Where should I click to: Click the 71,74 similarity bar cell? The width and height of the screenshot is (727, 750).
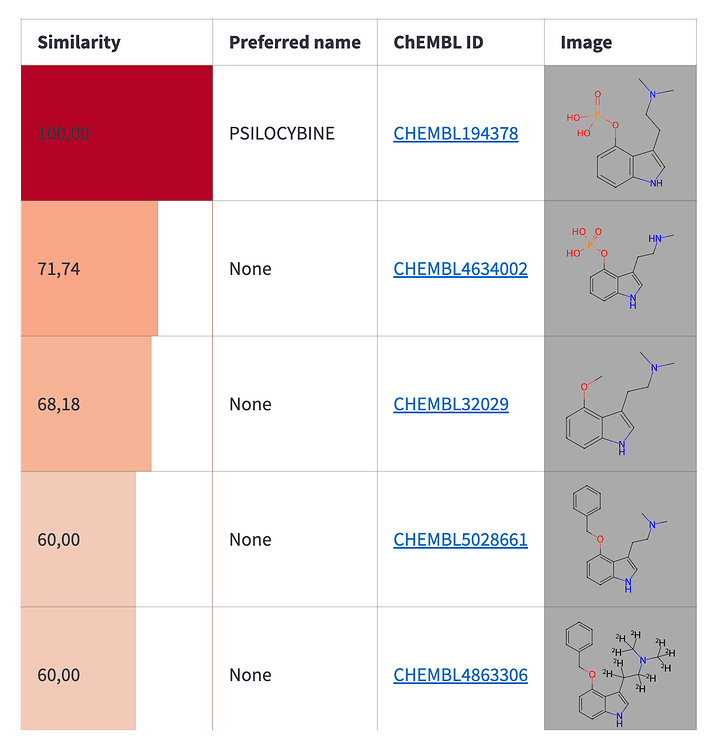(x=117, y=268)
